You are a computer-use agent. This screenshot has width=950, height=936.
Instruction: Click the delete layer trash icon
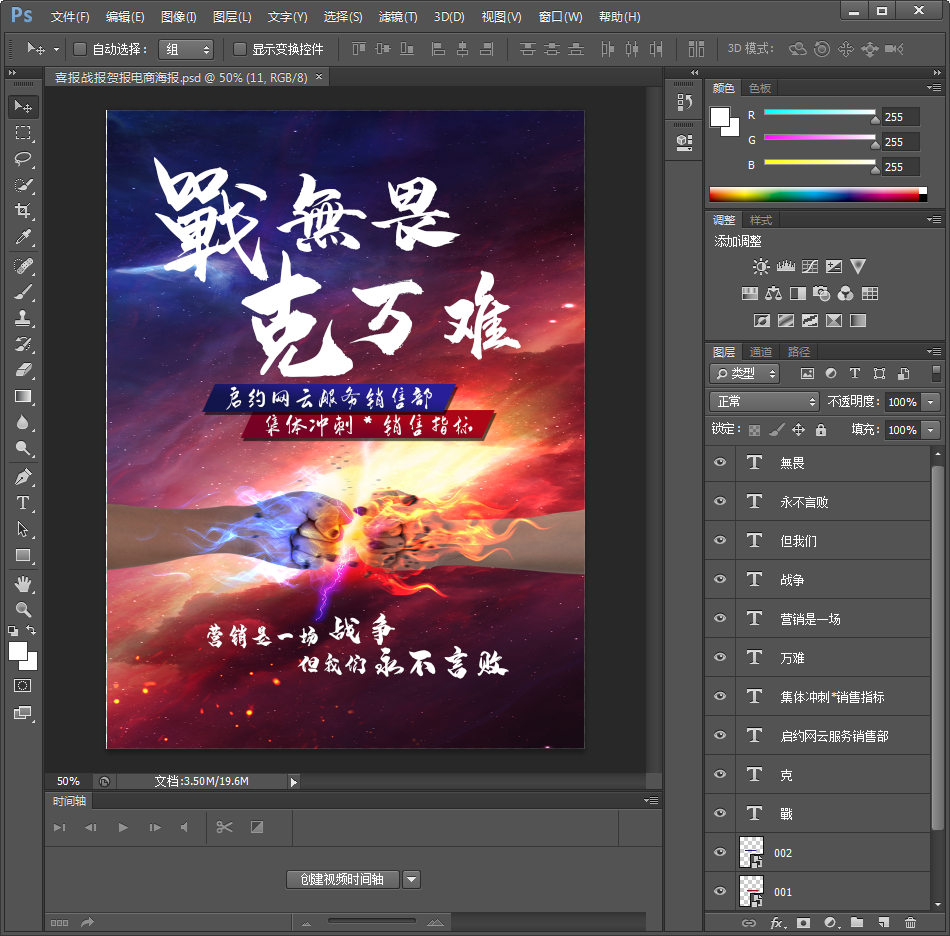point(910,923)
